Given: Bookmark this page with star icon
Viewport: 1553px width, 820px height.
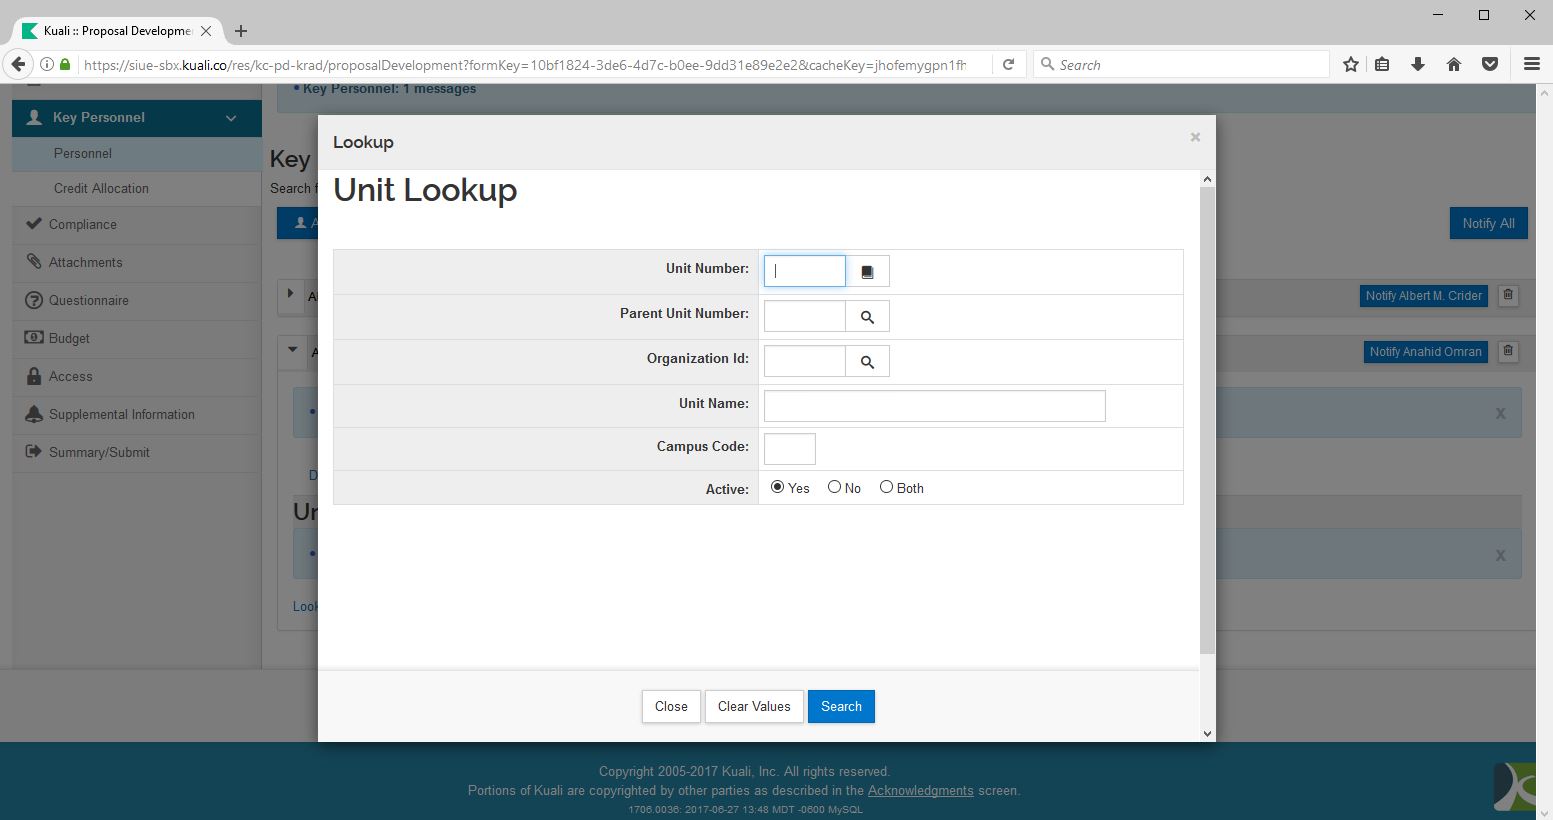Looking at the screenshot, I should point(1351,65).
